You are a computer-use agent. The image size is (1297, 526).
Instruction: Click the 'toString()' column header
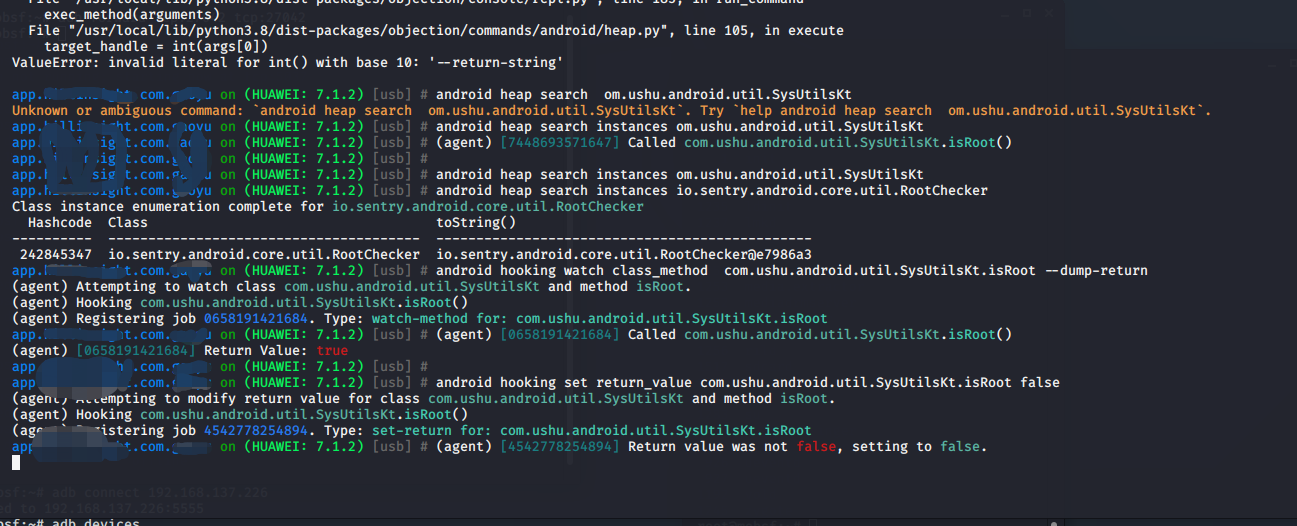[476, 223]
